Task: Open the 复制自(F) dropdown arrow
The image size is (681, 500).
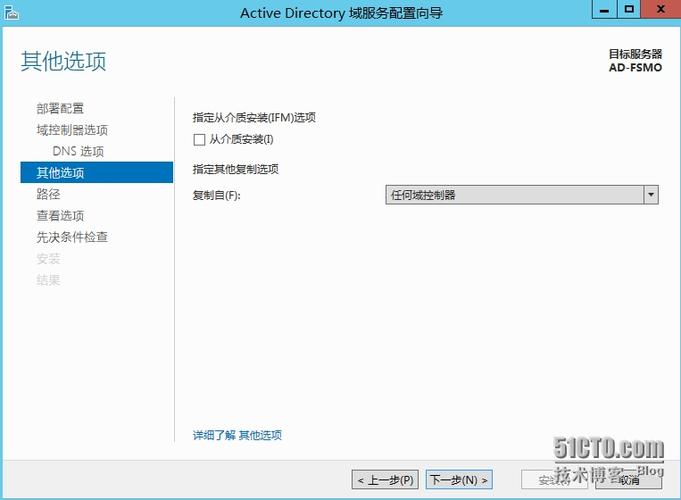Action: 651,195
